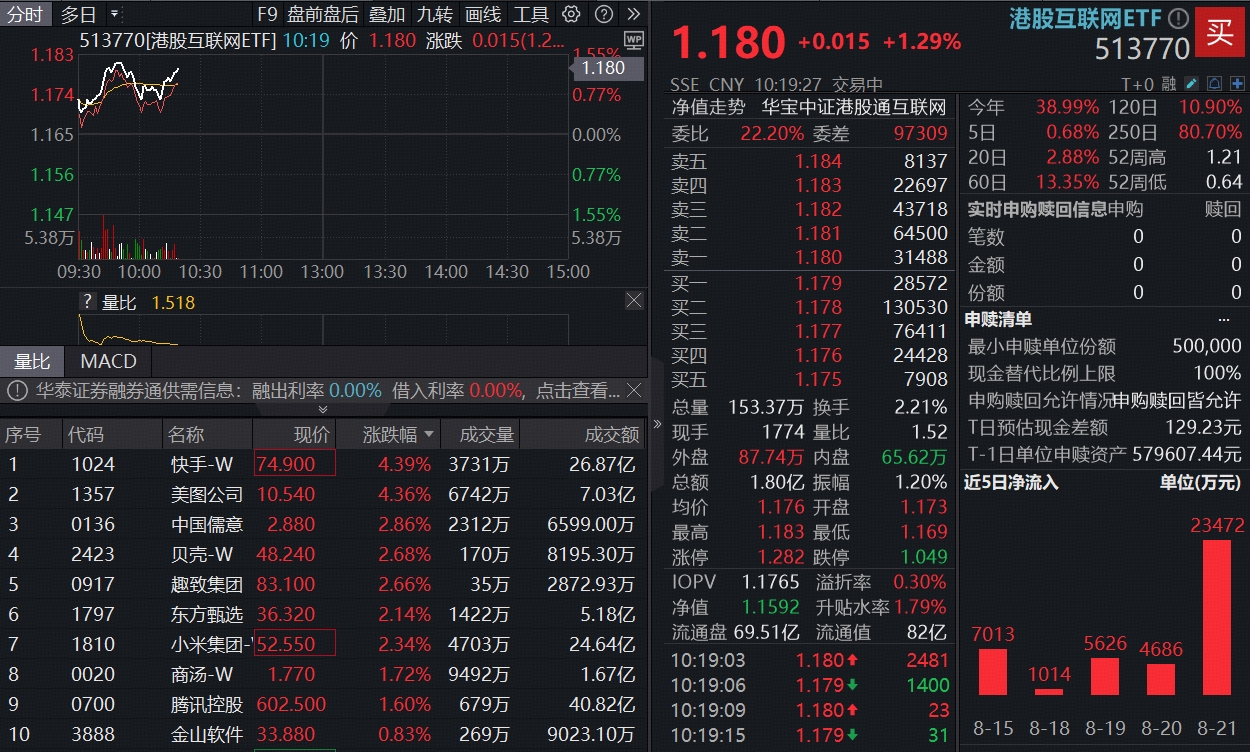Set a price alert via the bell icon
1250x752 pixels.
coord(1214,84)
